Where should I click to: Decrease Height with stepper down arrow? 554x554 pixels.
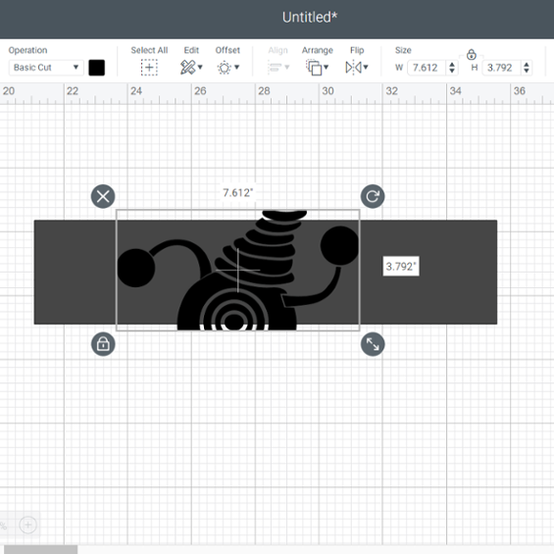[526, 71]
